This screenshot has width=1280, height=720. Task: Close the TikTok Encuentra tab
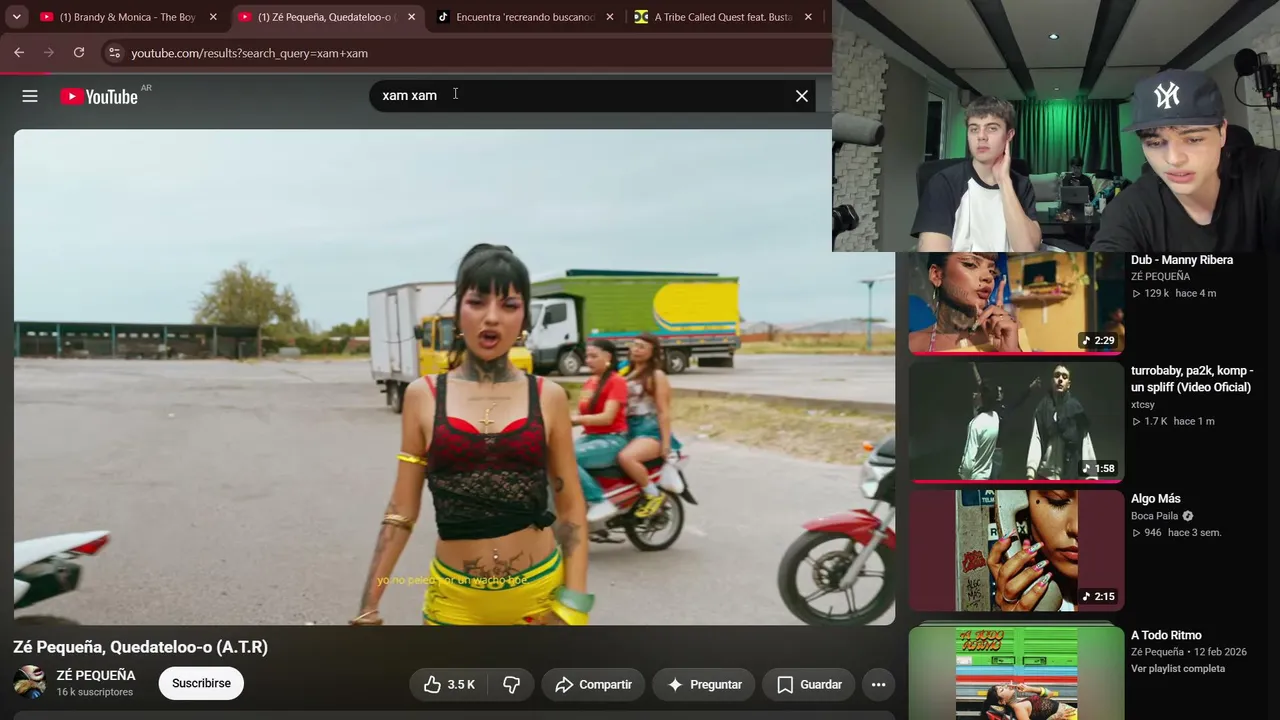tap(610, 17)
